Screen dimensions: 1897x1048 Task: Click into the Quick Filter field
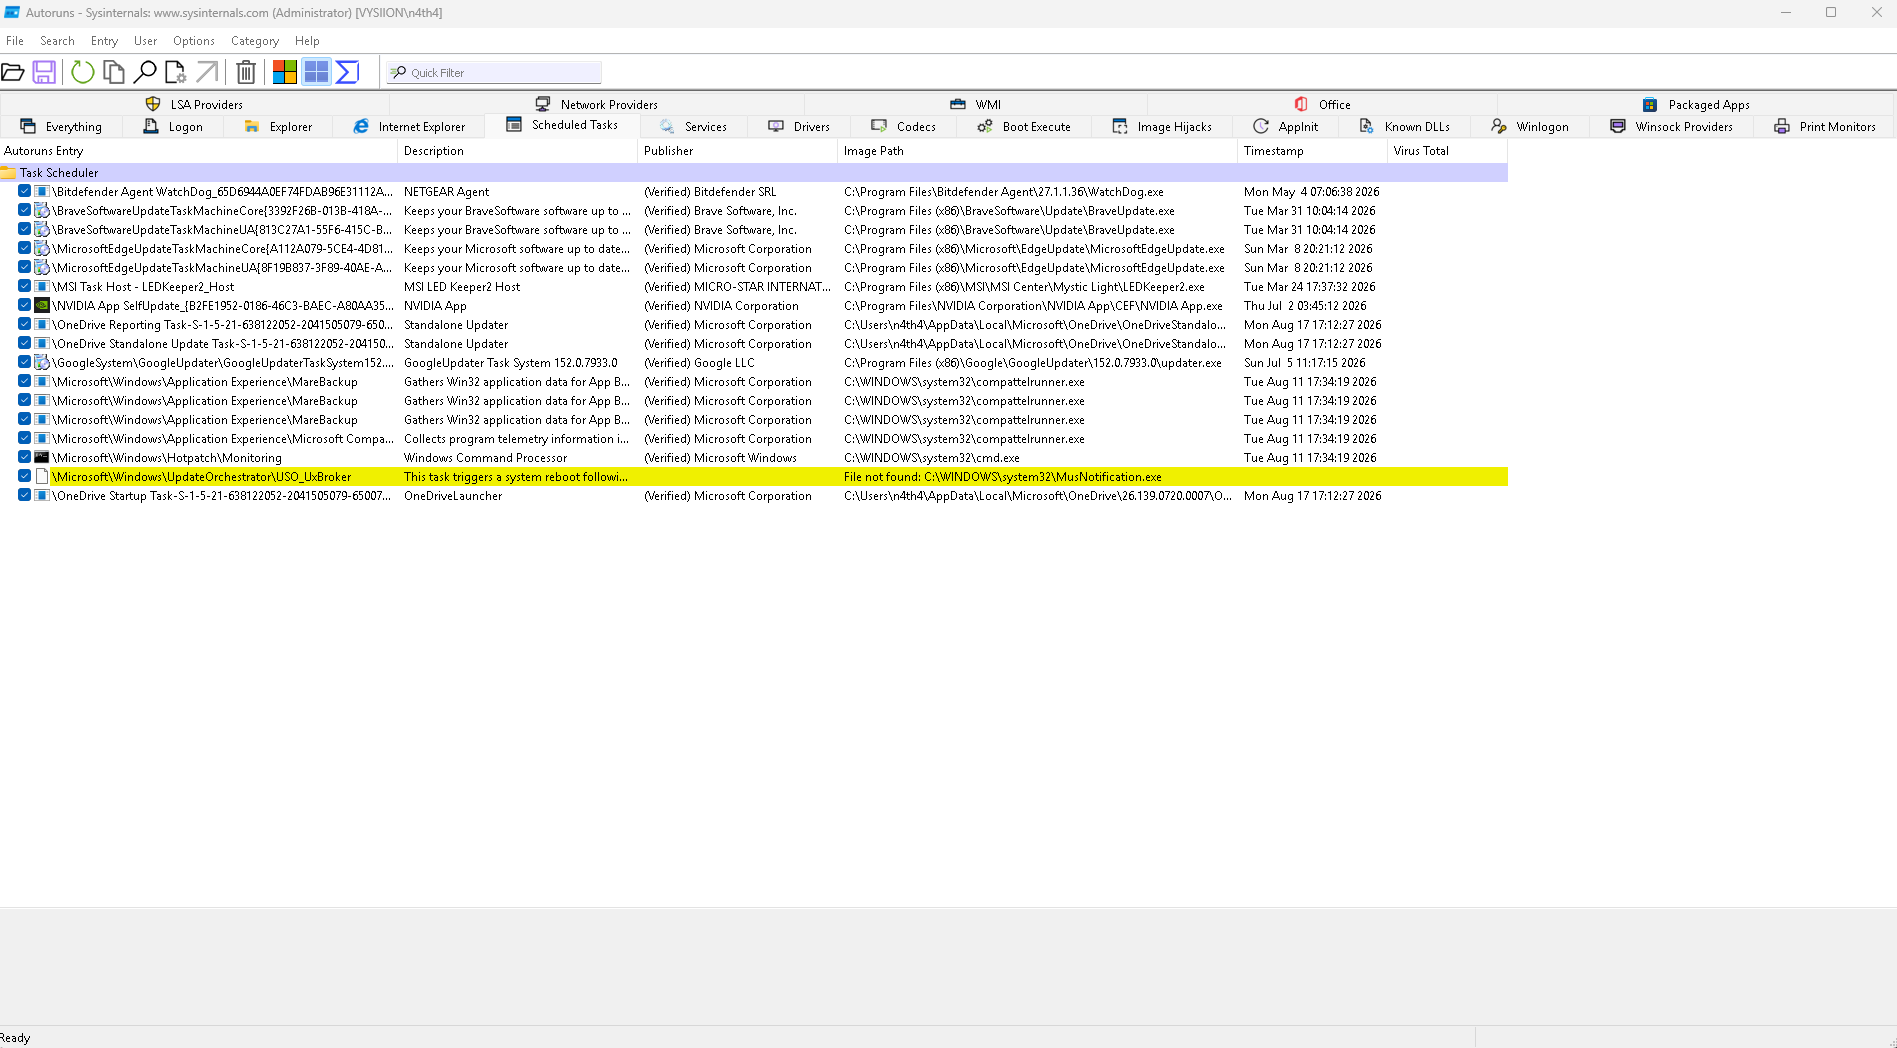coord(495,72)
